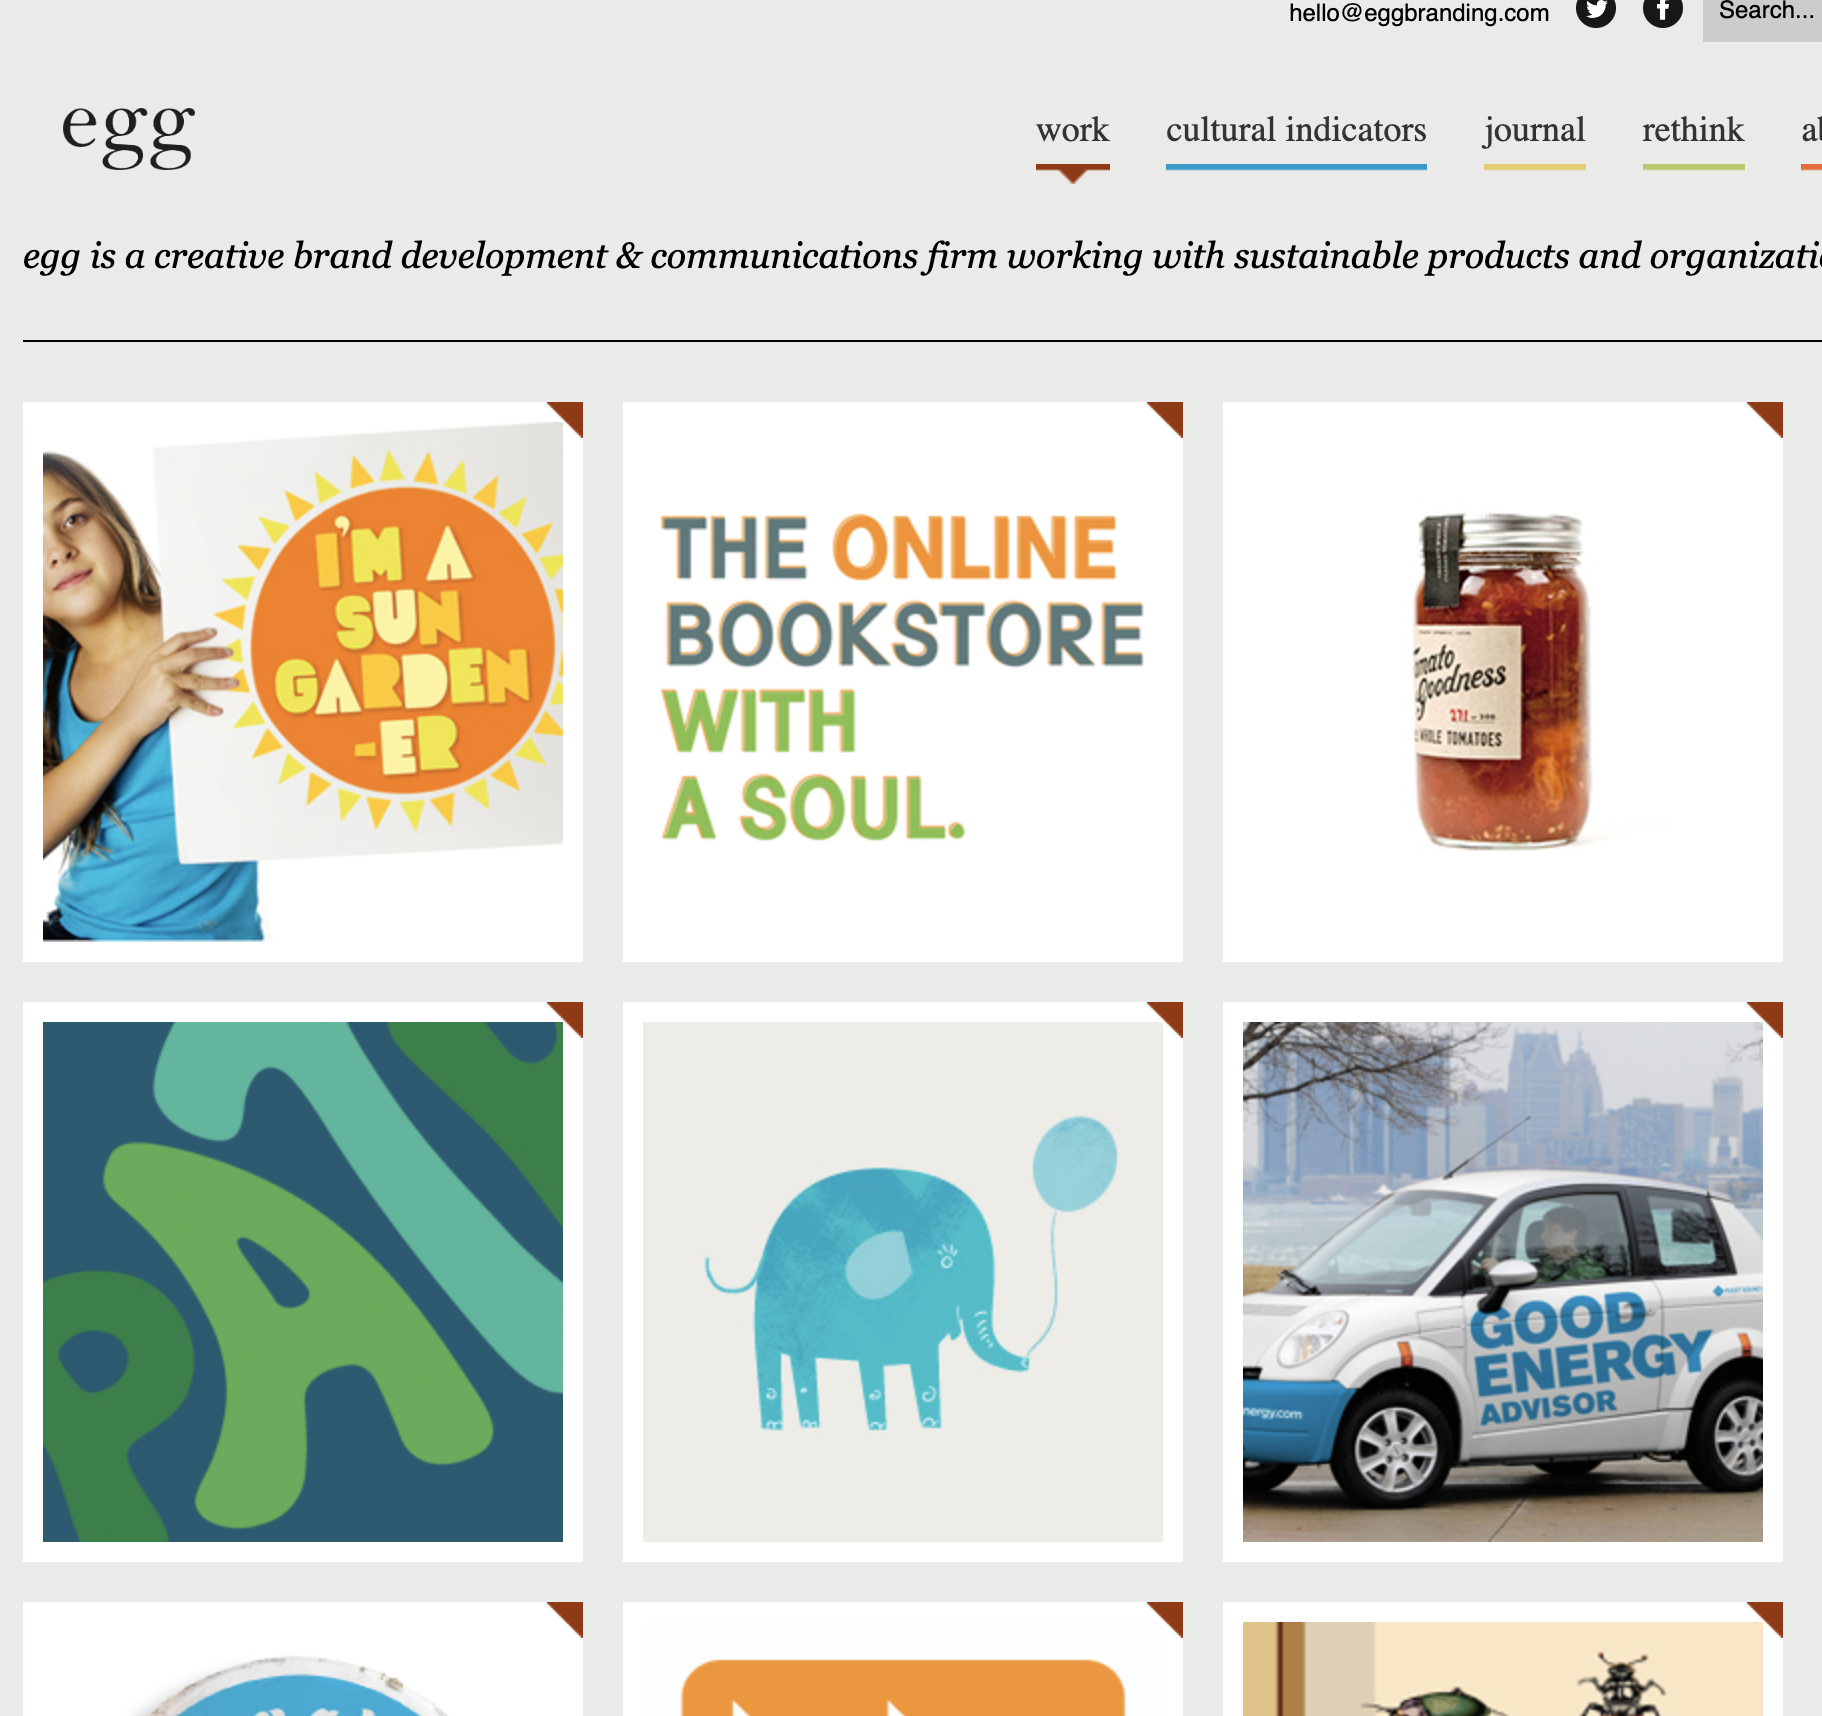Open the Online Bookstore with a Soul project
Screen dimensions: 1822x1716
click(903, 682)
